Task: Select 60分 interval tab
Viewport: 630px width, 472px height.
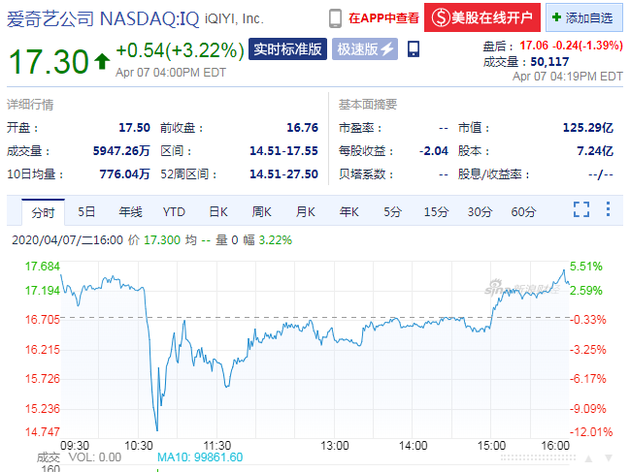Action: [x=524, y=212]
